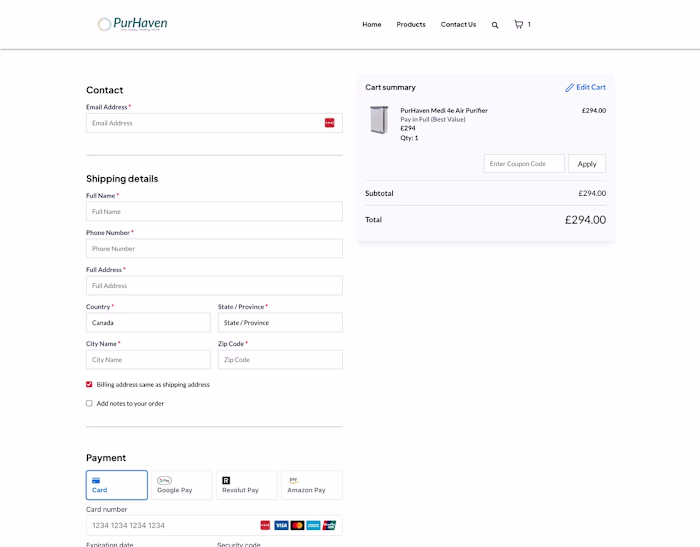Click the Subtotal amount £294.00
The image size is (700, 547).
[592, 193]
